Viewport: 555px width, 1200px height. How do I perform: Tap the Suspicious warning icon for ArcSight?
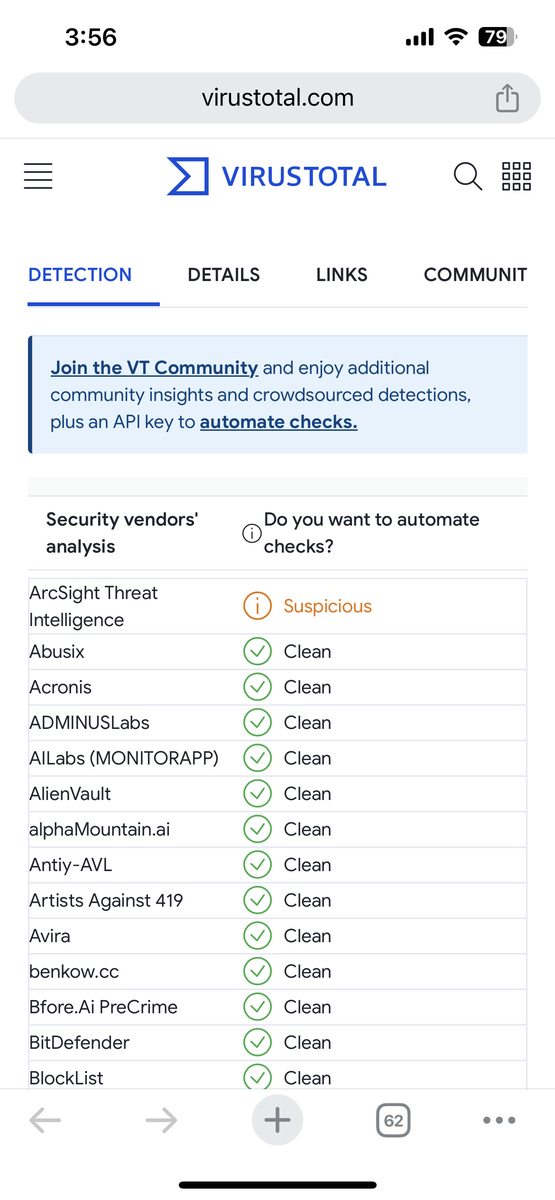click(258, 606)
